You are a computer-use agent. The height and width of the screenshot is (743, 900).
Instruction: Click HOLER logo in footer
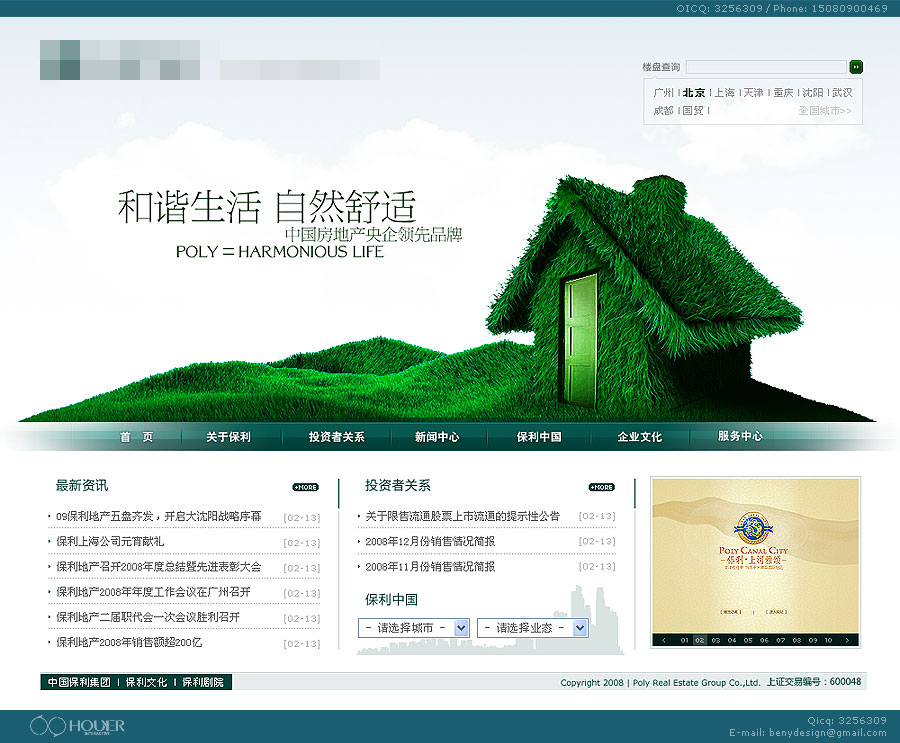77,726
